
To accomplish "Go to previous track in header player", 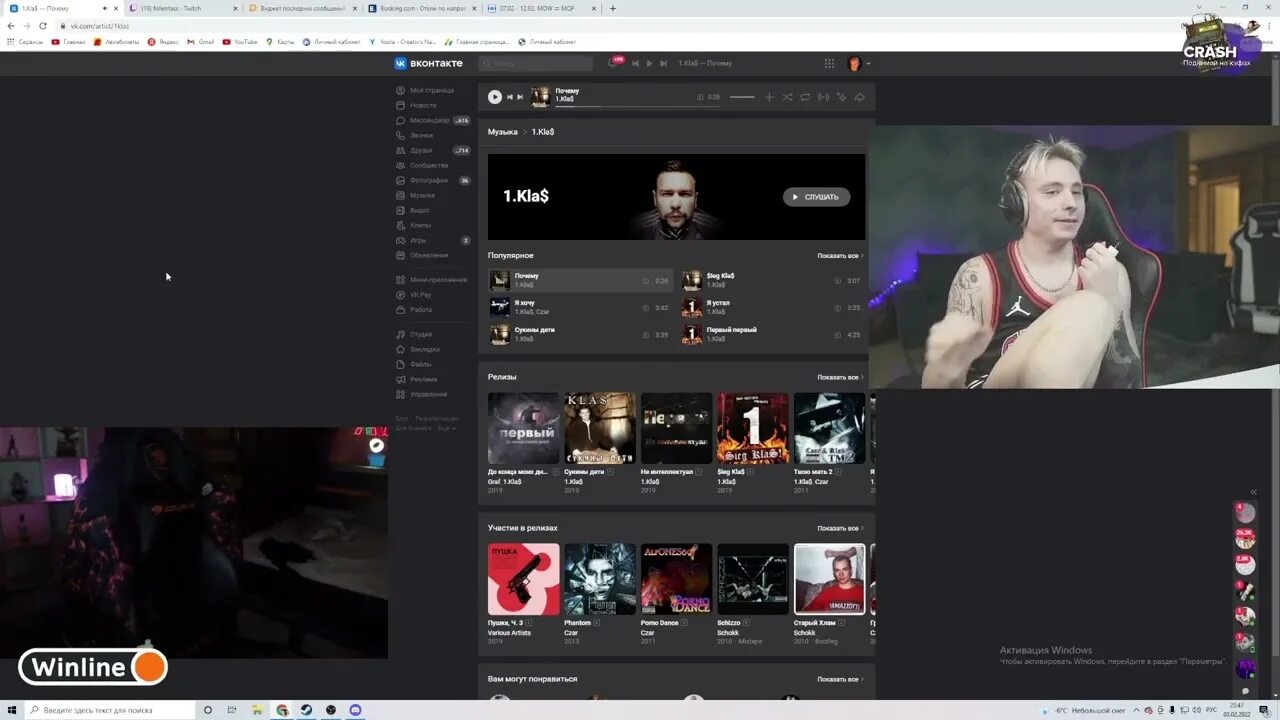I will pos(635,63).
